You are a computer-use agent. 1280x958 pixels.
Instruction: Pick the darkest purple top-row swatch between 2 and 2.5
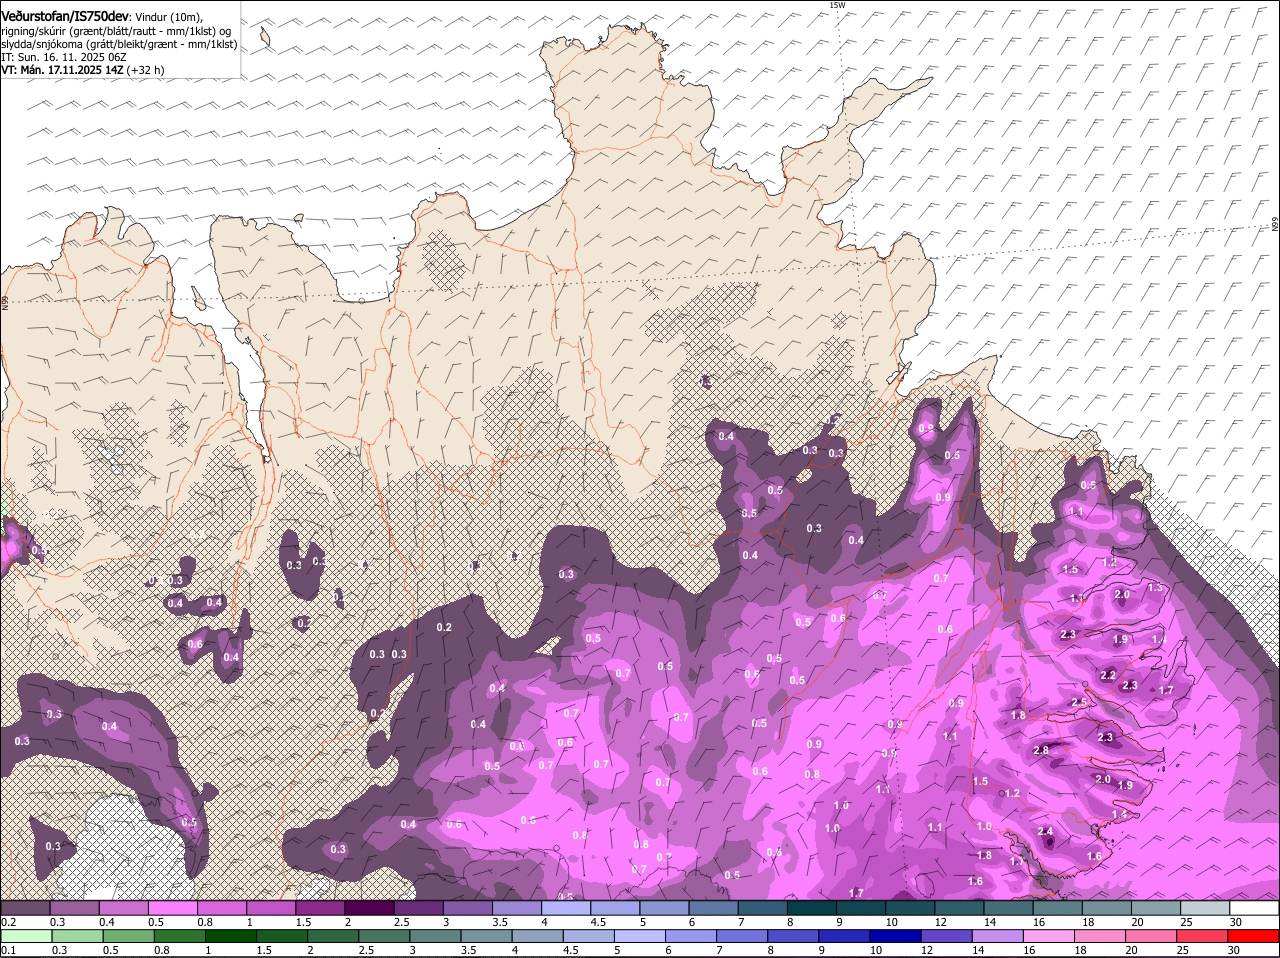(369, 908)
